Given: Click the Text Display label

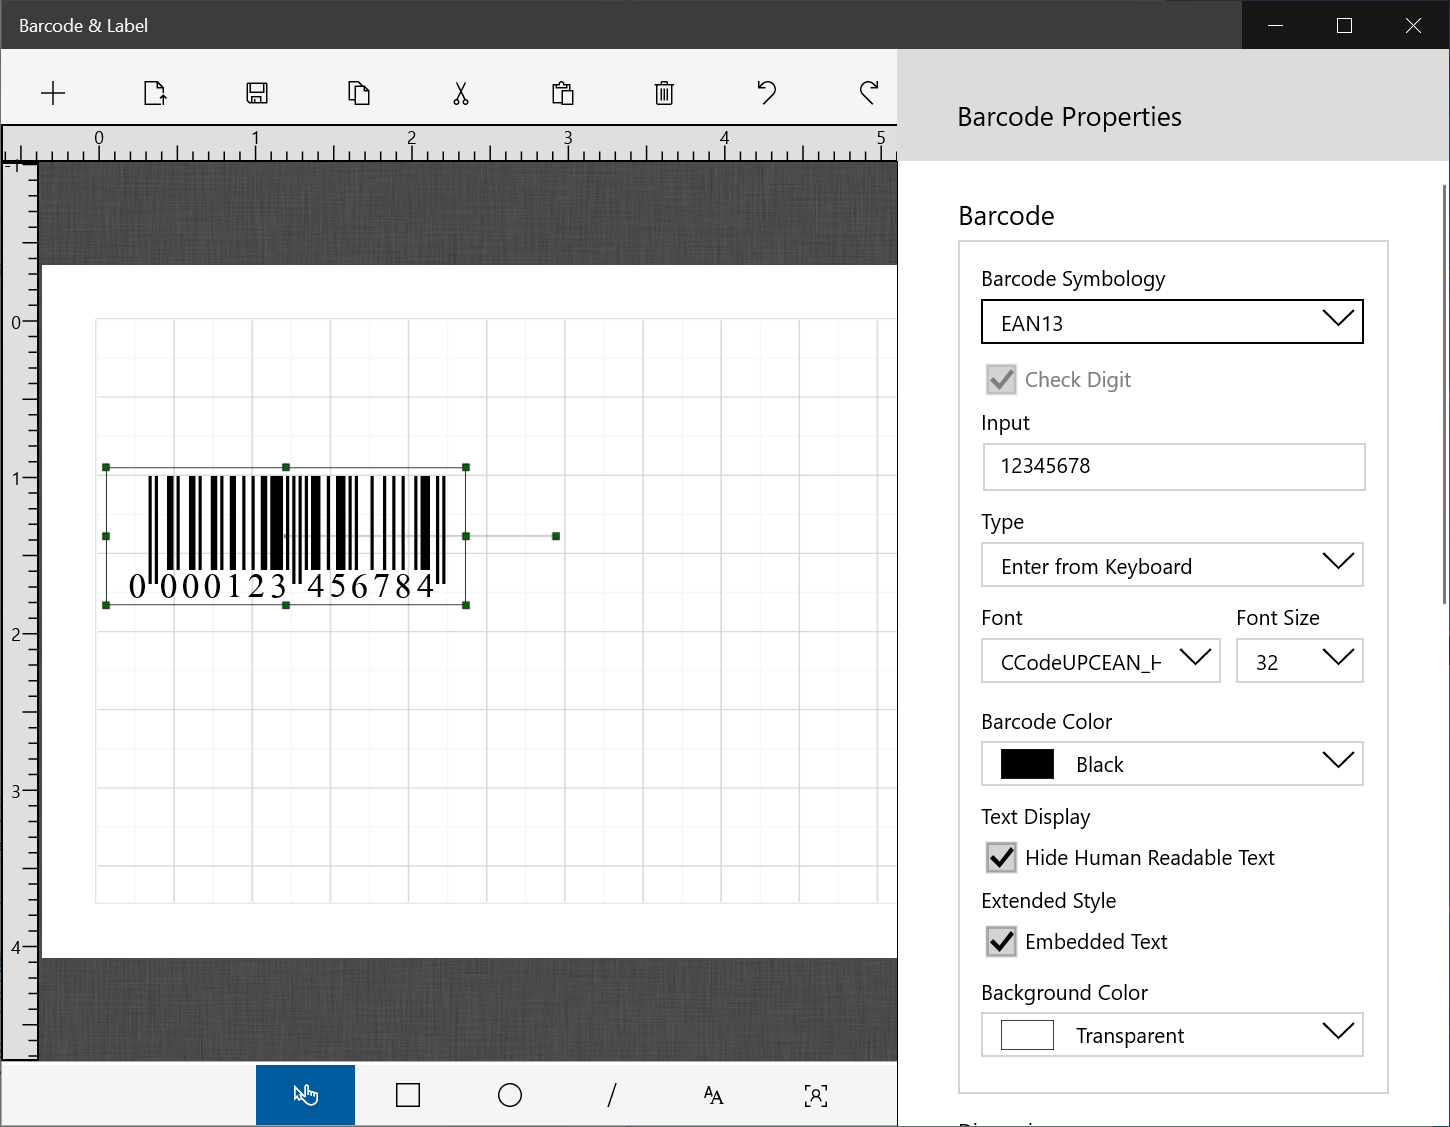Looking at the screenshot, I should [1035, 817].
